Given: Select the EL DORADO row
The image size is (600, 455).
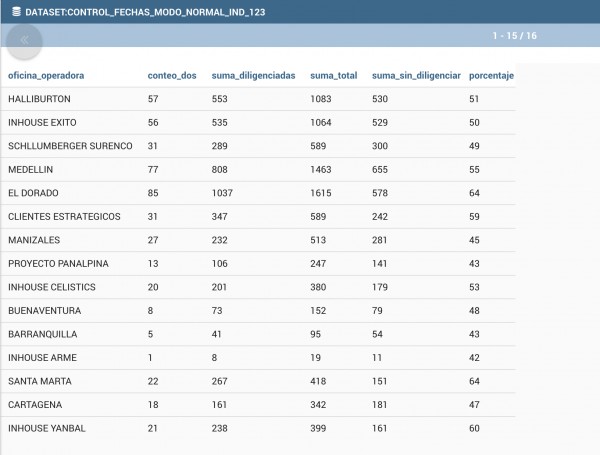Looking at the screenshot, I should tap(258, 193).
